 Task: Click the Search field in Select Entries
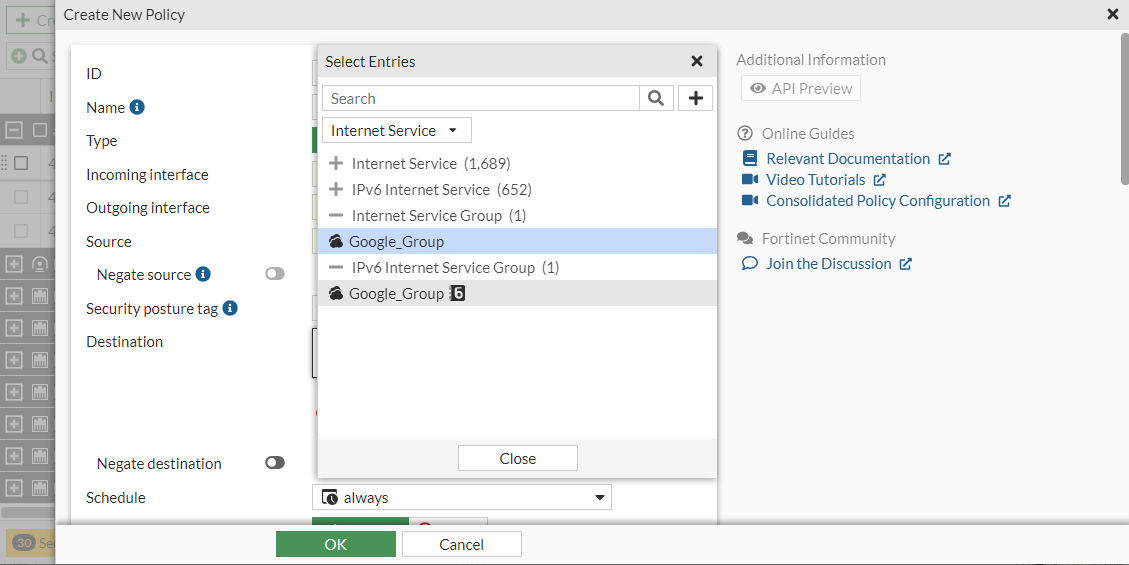(480, 98)
